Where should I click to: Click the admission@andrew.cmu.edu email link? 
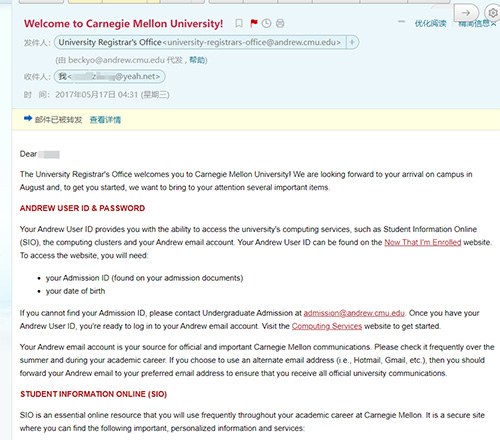(x=354, y=313)
